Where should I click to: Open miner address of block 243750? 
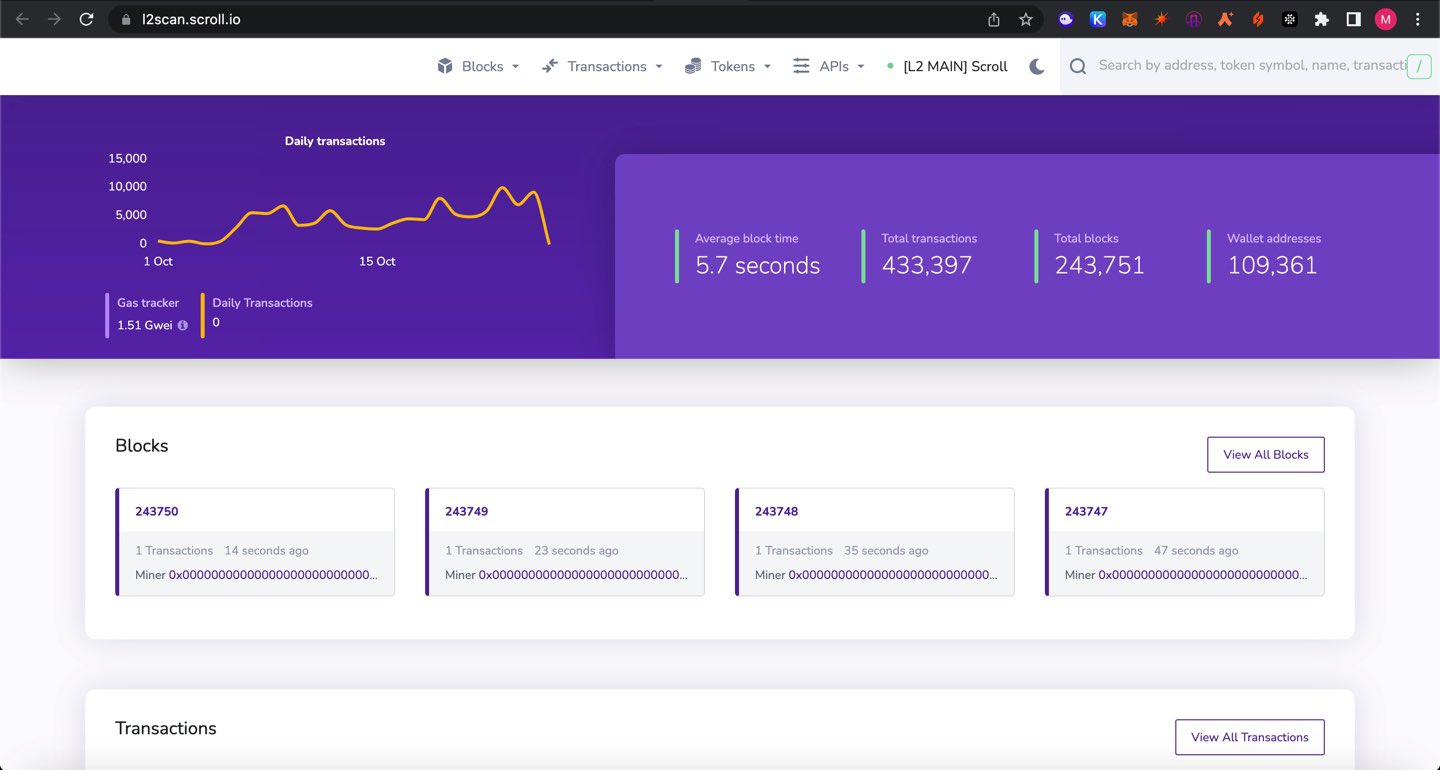coord(273,575)
